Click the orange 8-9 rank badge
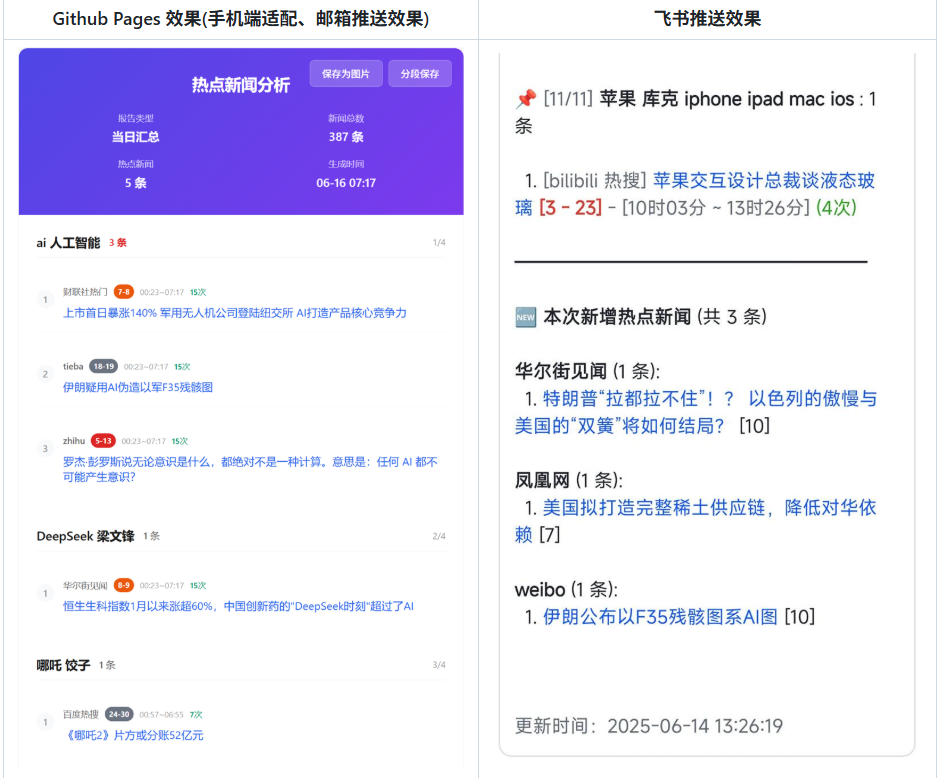Image resolution: width=937 pixels, height=778 pixels. 123,585
